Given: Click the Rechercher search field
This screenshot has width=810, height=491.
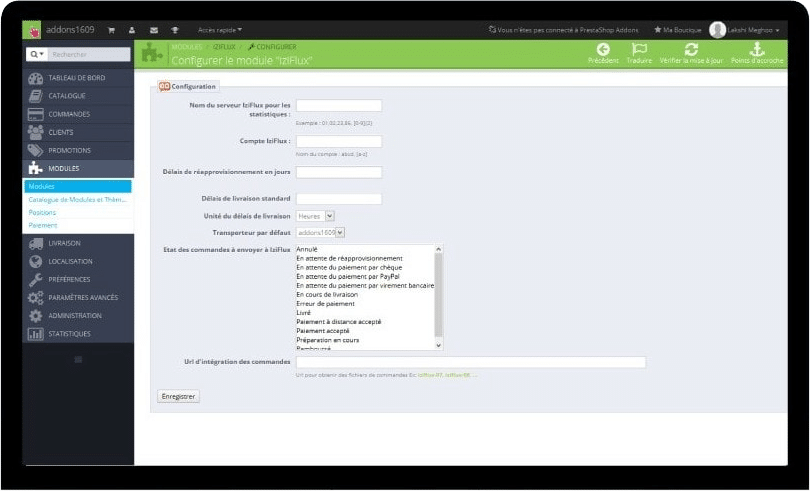Looking at the screenshot, I should pos(89,54).
